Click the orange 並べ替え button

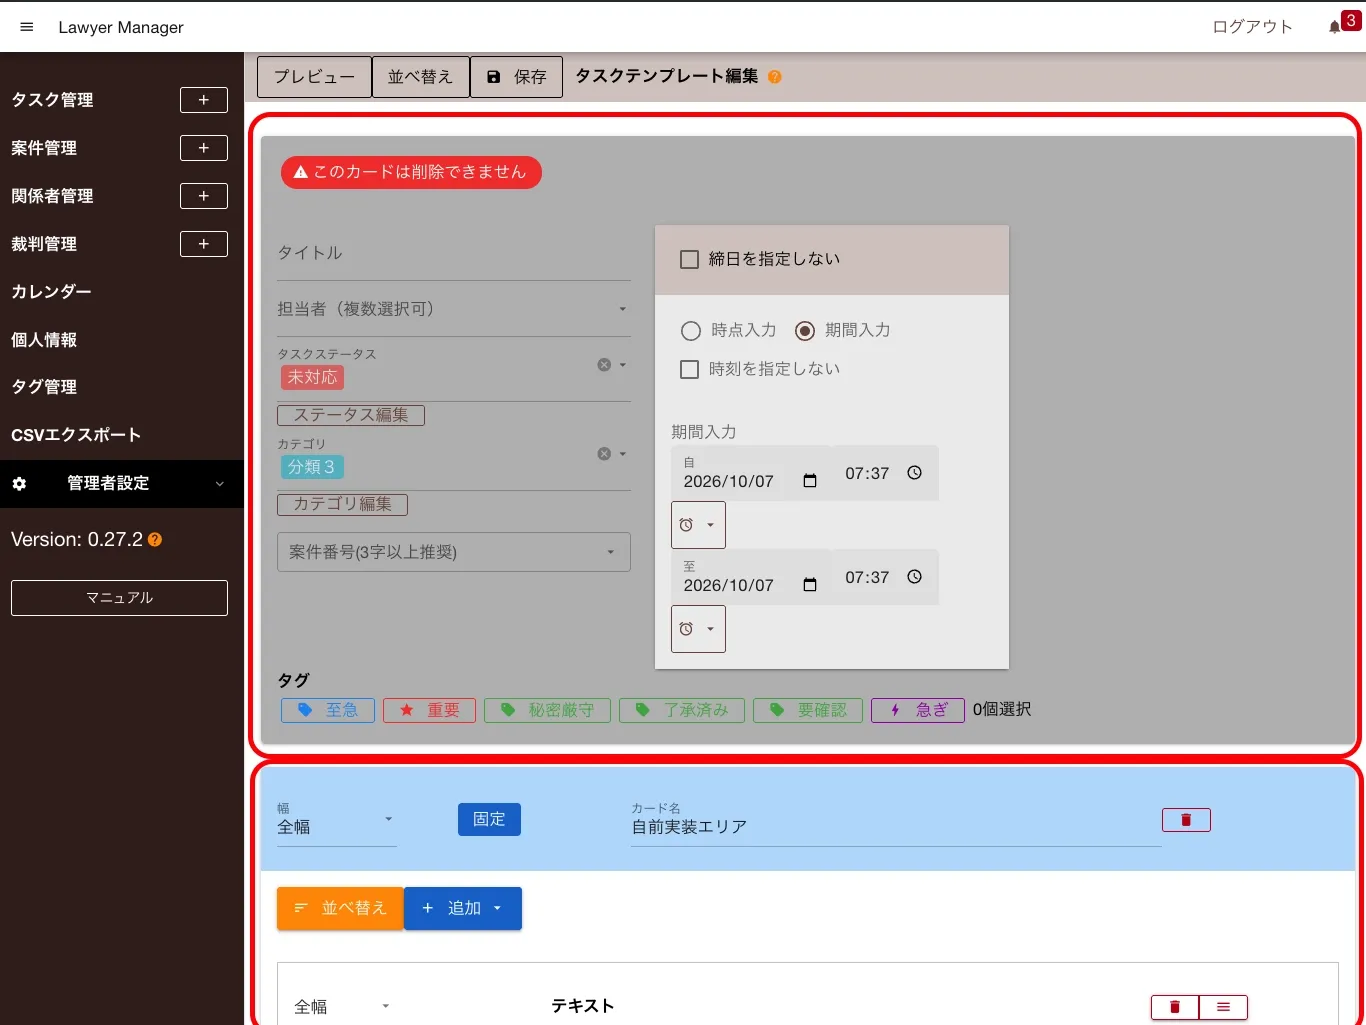(x=340, y=908)
